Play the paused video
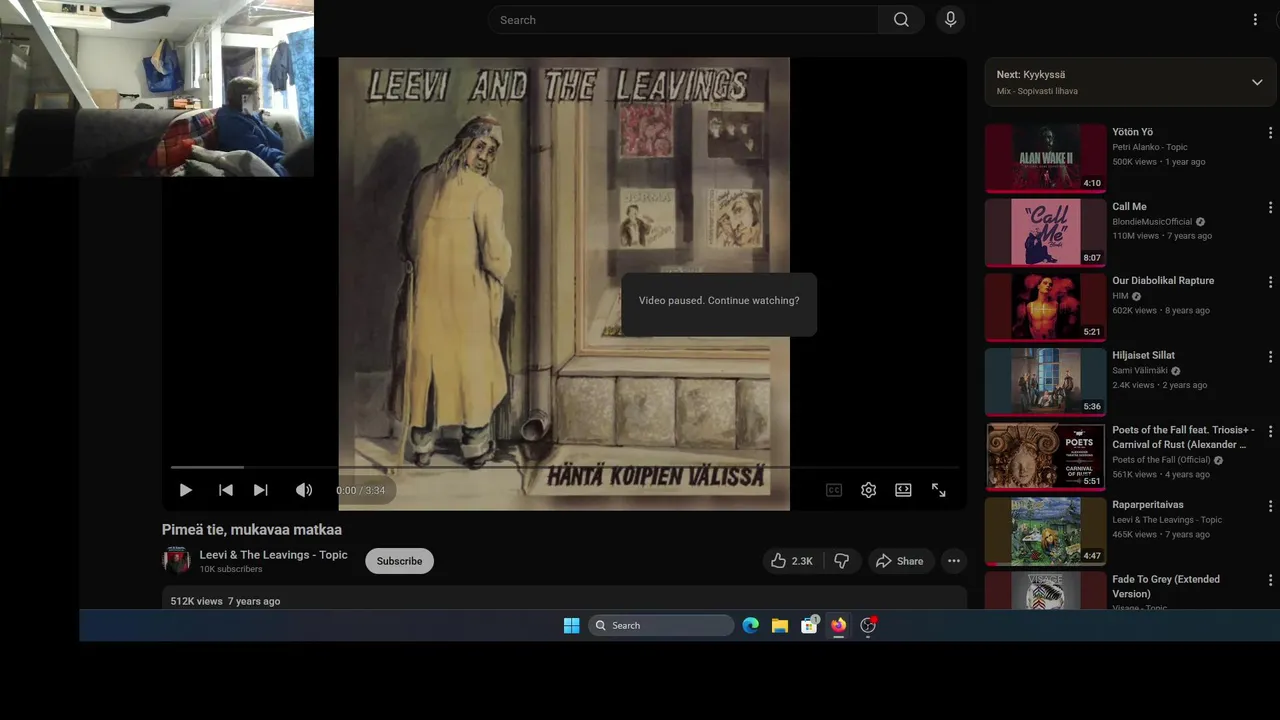 coord(185,490)
